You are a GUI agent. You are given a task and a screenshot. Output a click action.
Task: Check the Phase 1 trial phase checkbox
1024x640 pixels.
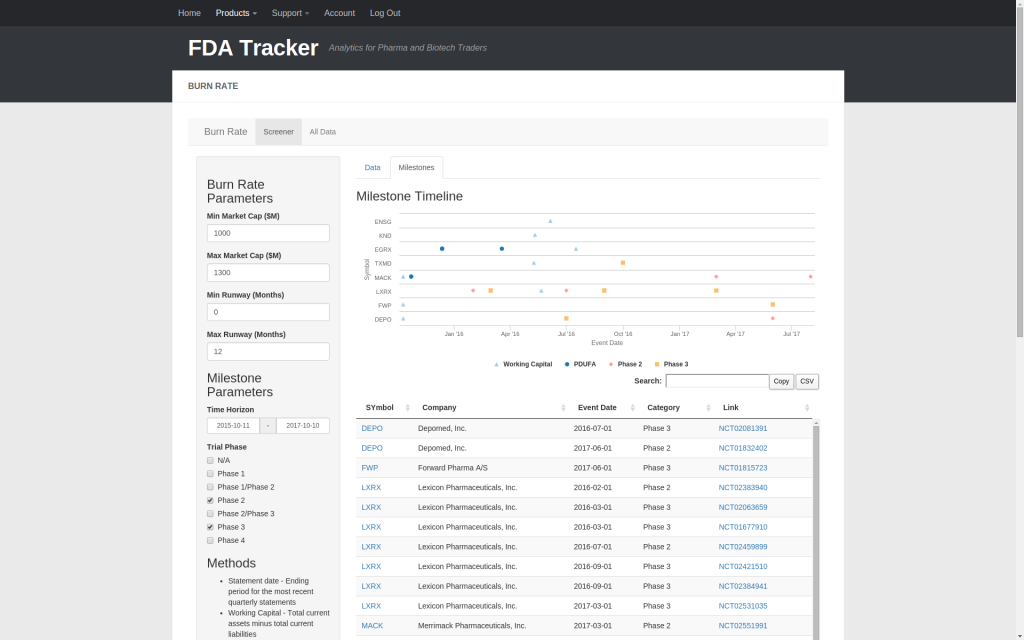click(210, 473)
